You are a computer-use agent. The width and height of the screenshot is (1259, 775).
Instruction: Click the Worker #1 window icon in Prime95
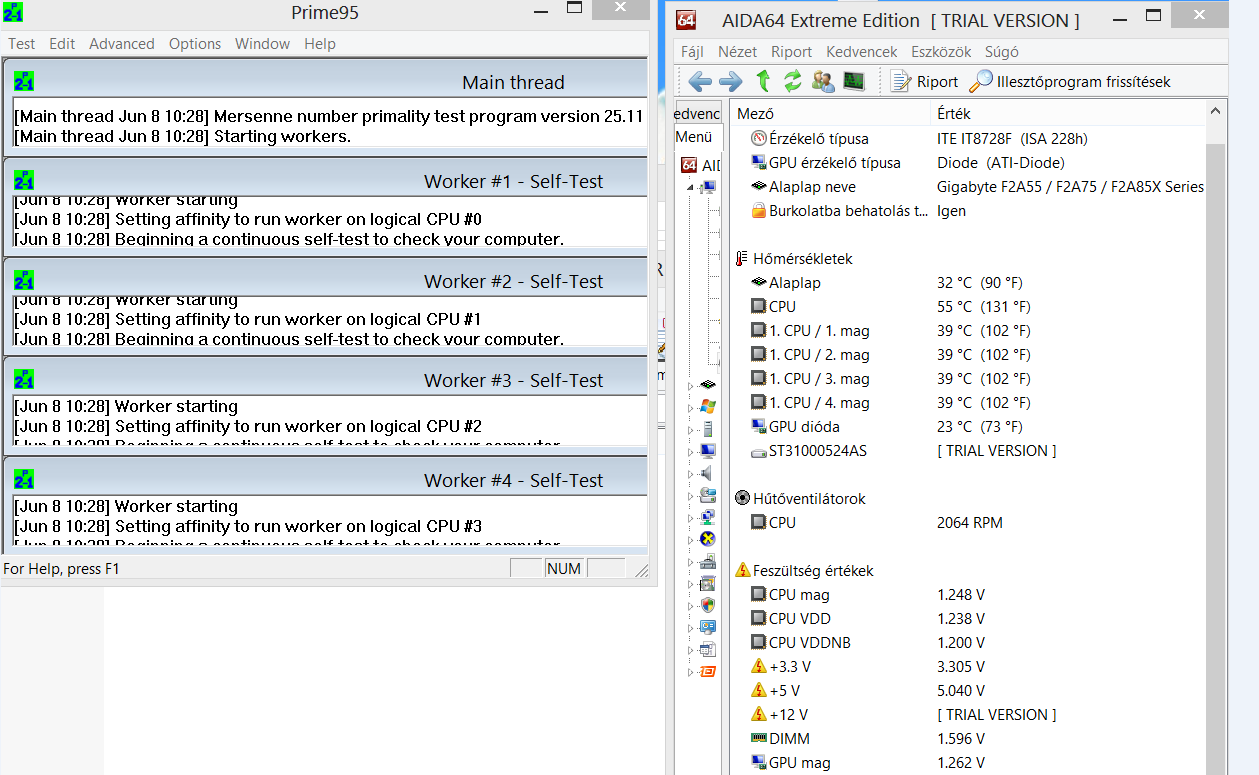pos(24,181)
